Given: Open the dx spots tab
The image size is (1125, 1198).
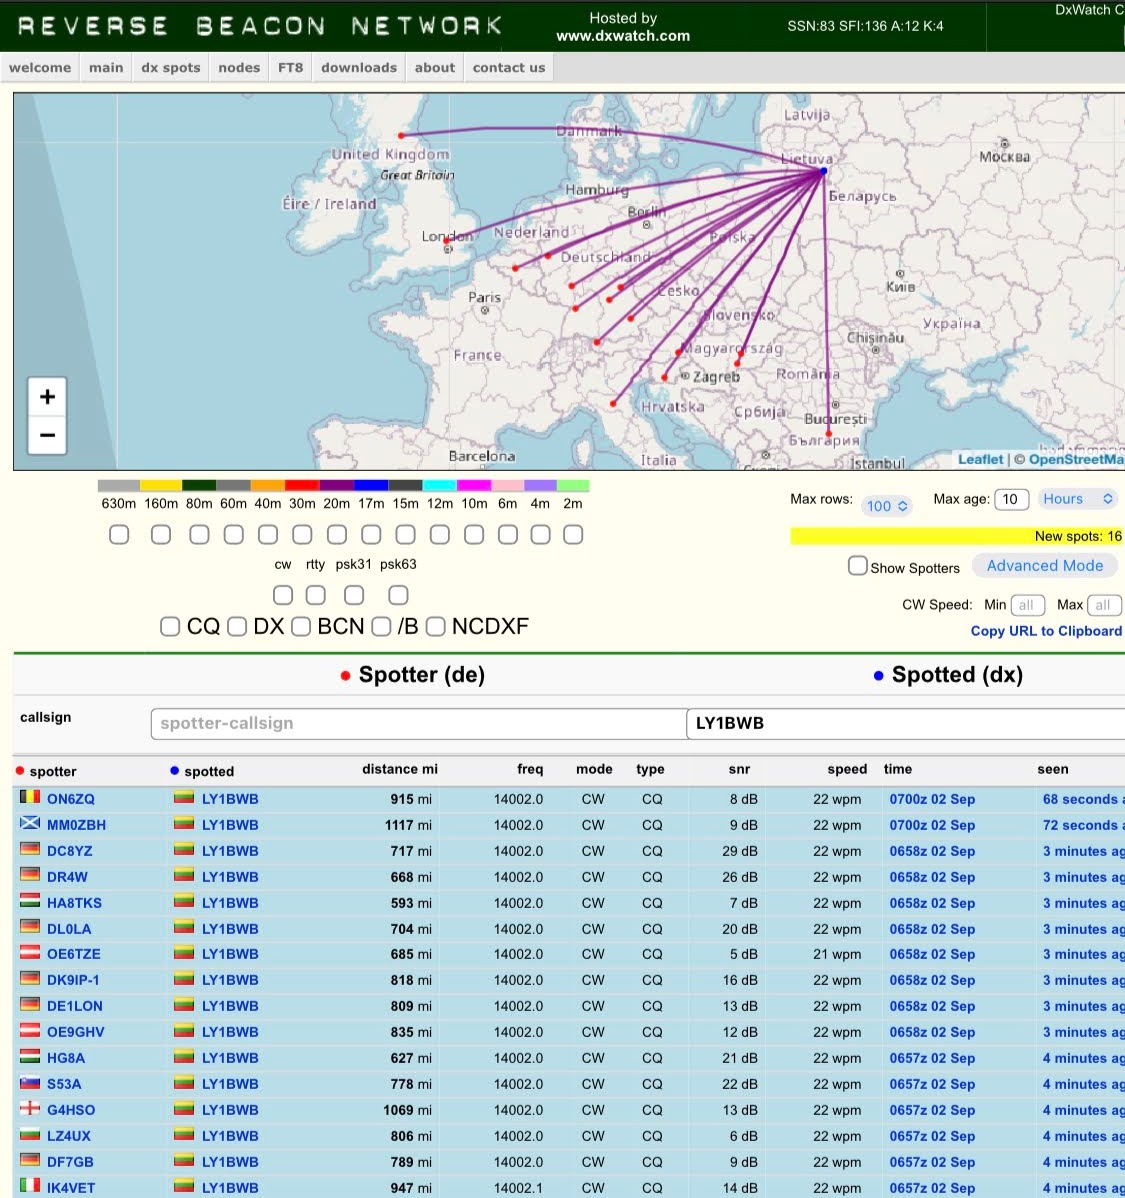Looking at the screenshot, I should pos(170,68).
